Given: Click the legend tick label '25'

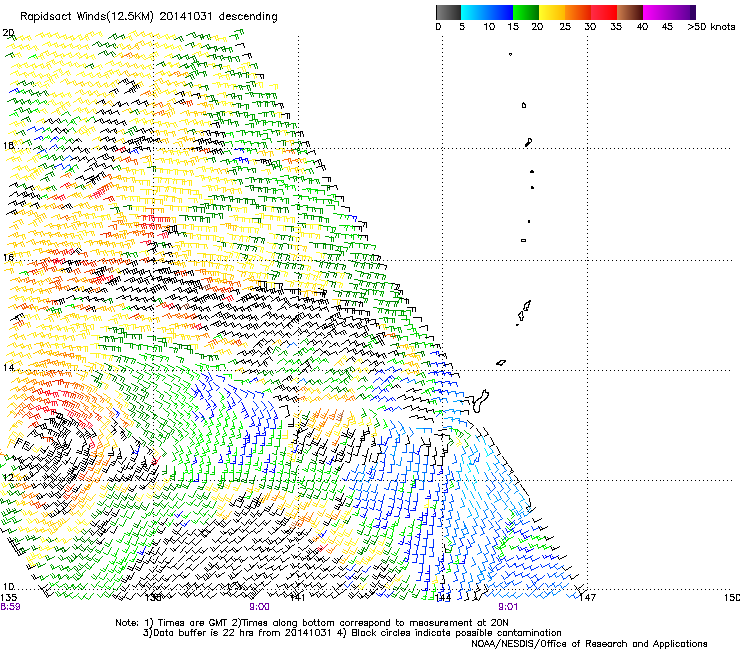Looking at the screenshot, I should [565, 27].
